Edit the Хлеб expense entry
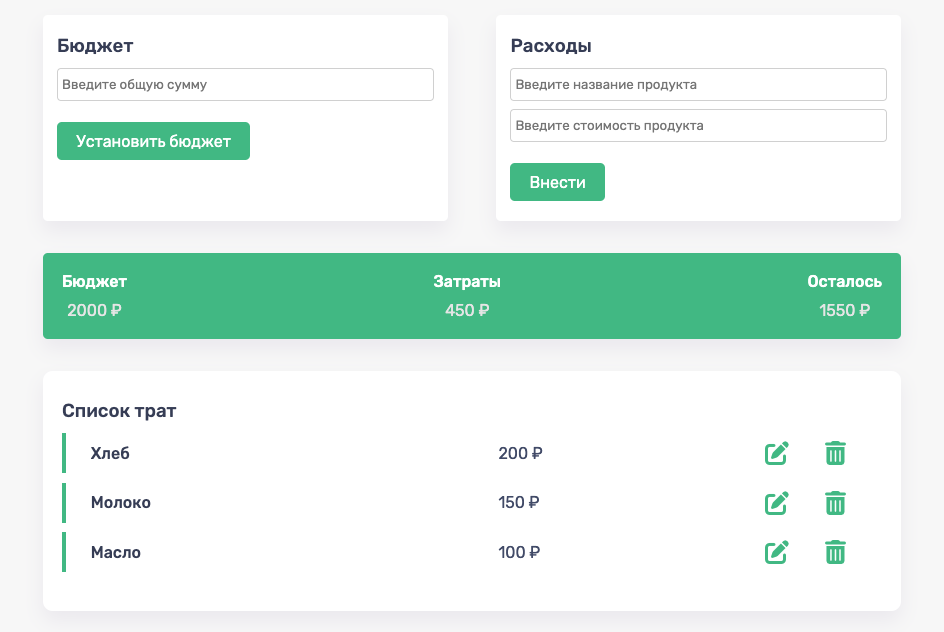This screenshot has height=632, width=944. click(x=776, y=453)
